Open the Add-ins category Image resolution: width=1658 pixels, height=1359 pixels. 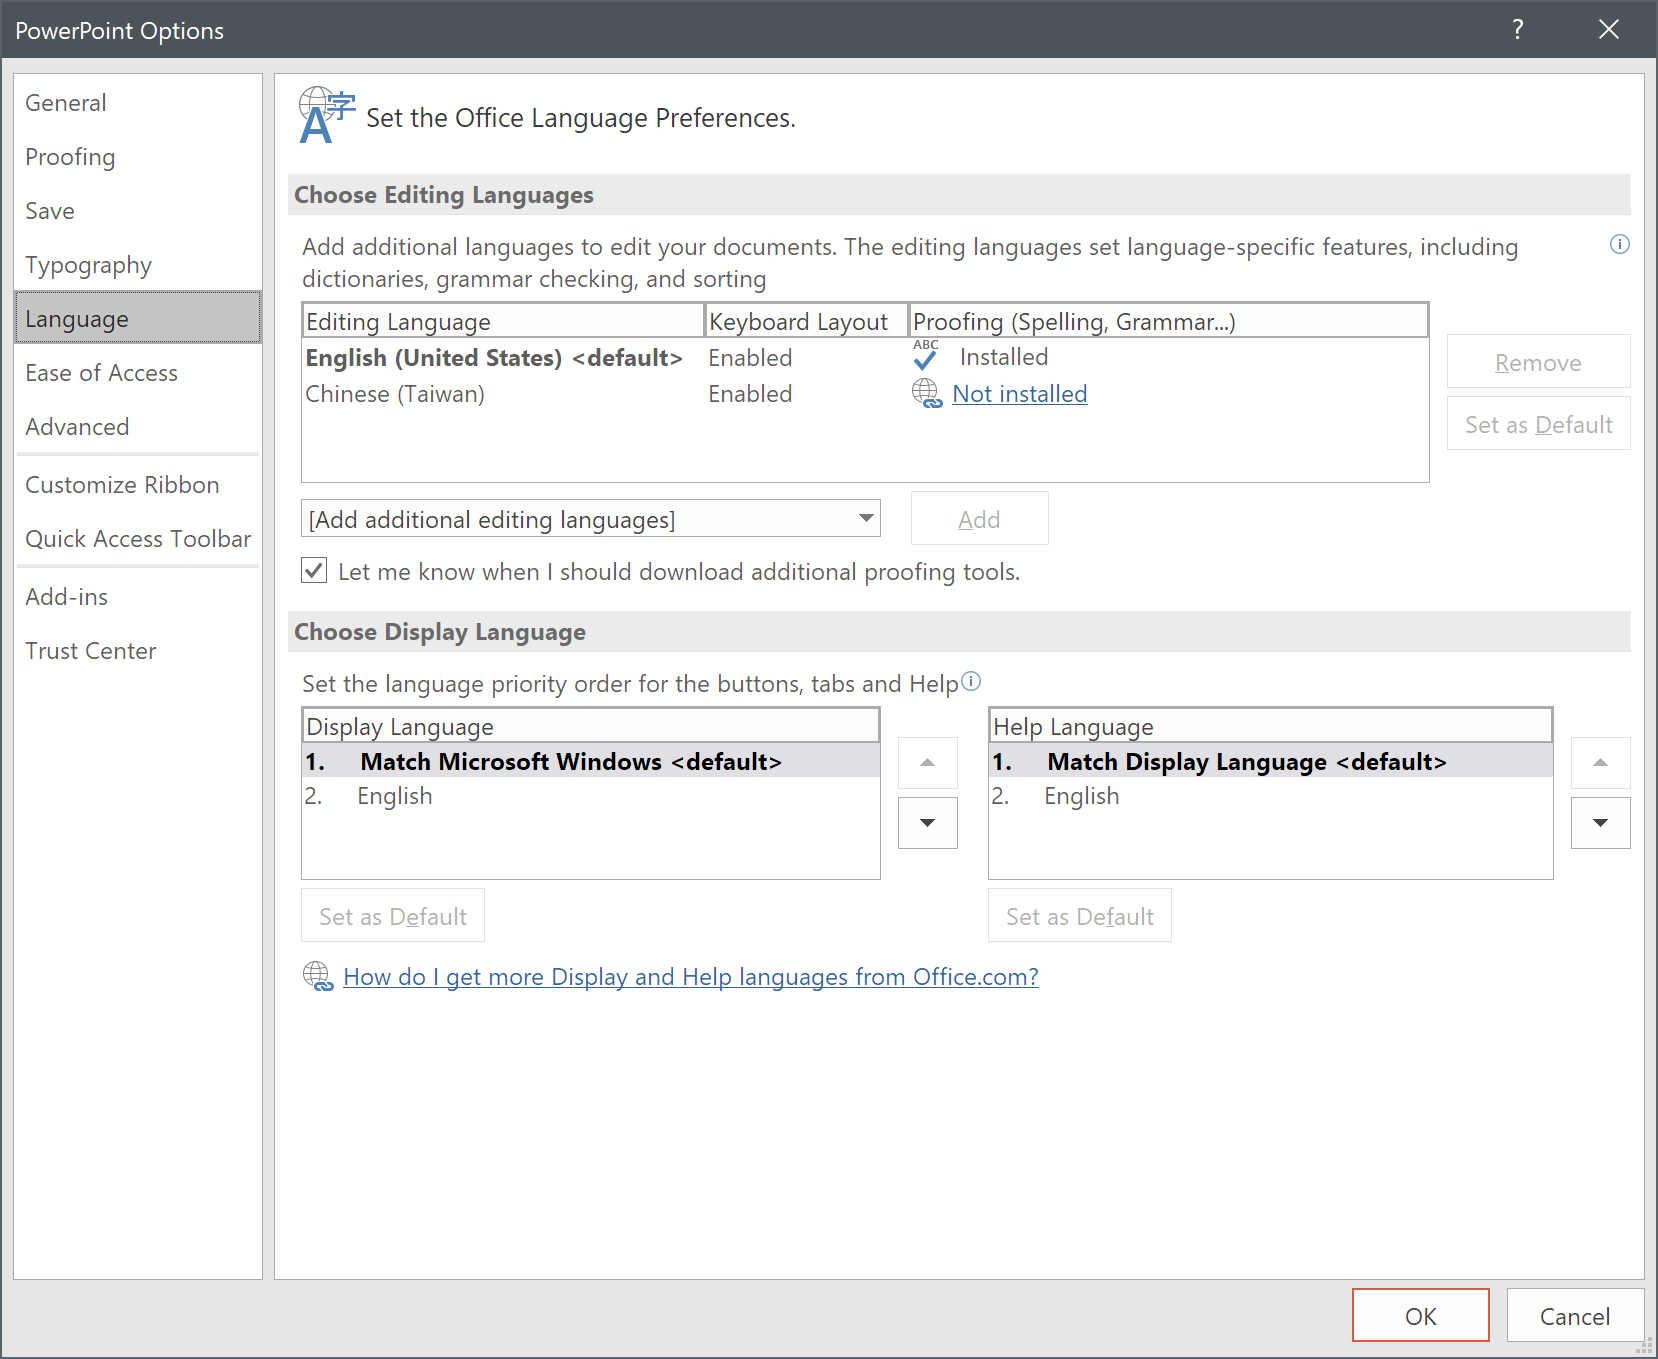click(138, 597)
